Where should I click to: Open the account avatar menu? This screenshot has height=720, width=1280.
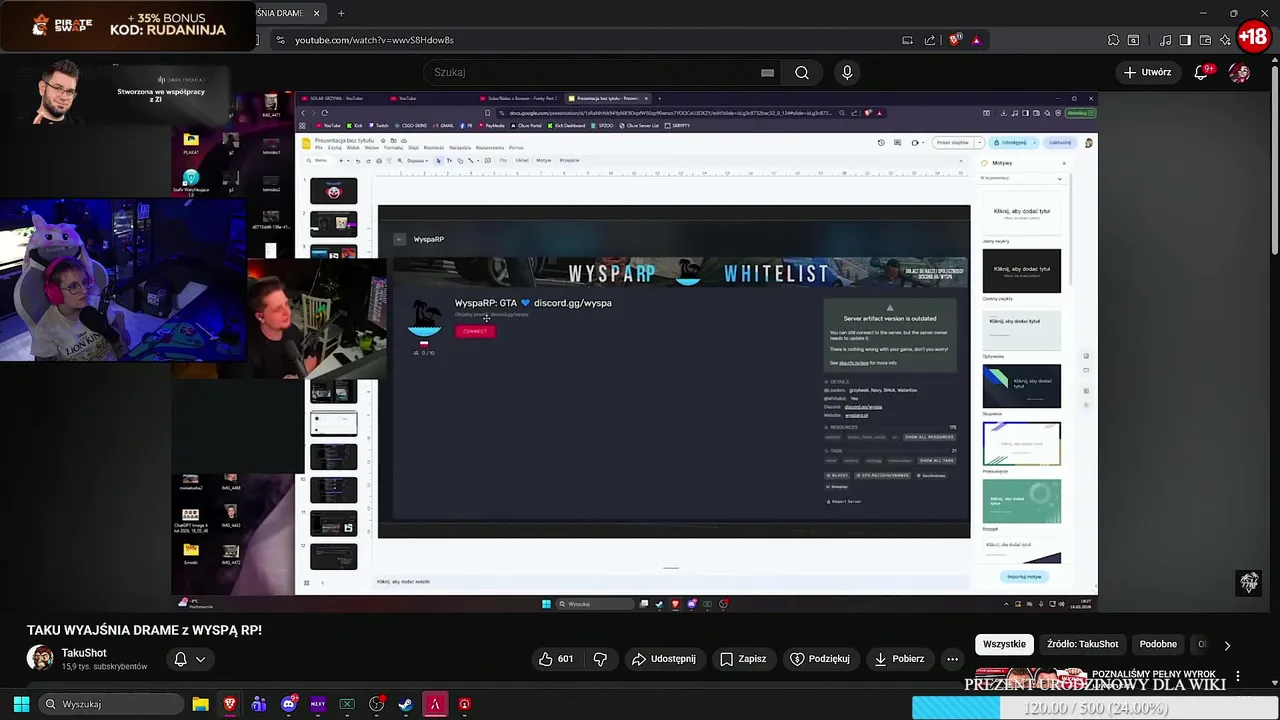(1240, 72)
